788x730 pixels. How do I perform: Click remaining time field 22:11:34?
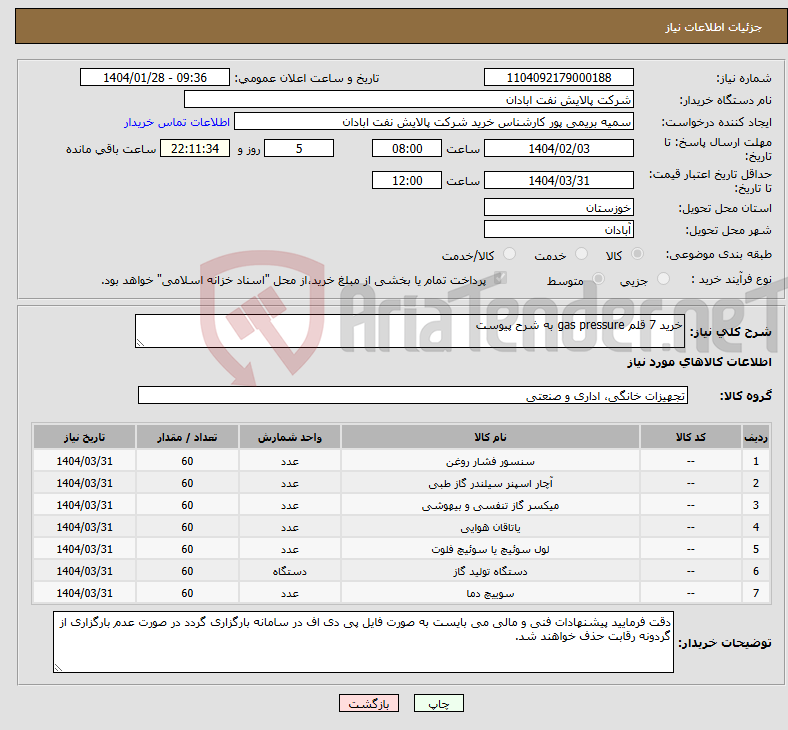195,148
